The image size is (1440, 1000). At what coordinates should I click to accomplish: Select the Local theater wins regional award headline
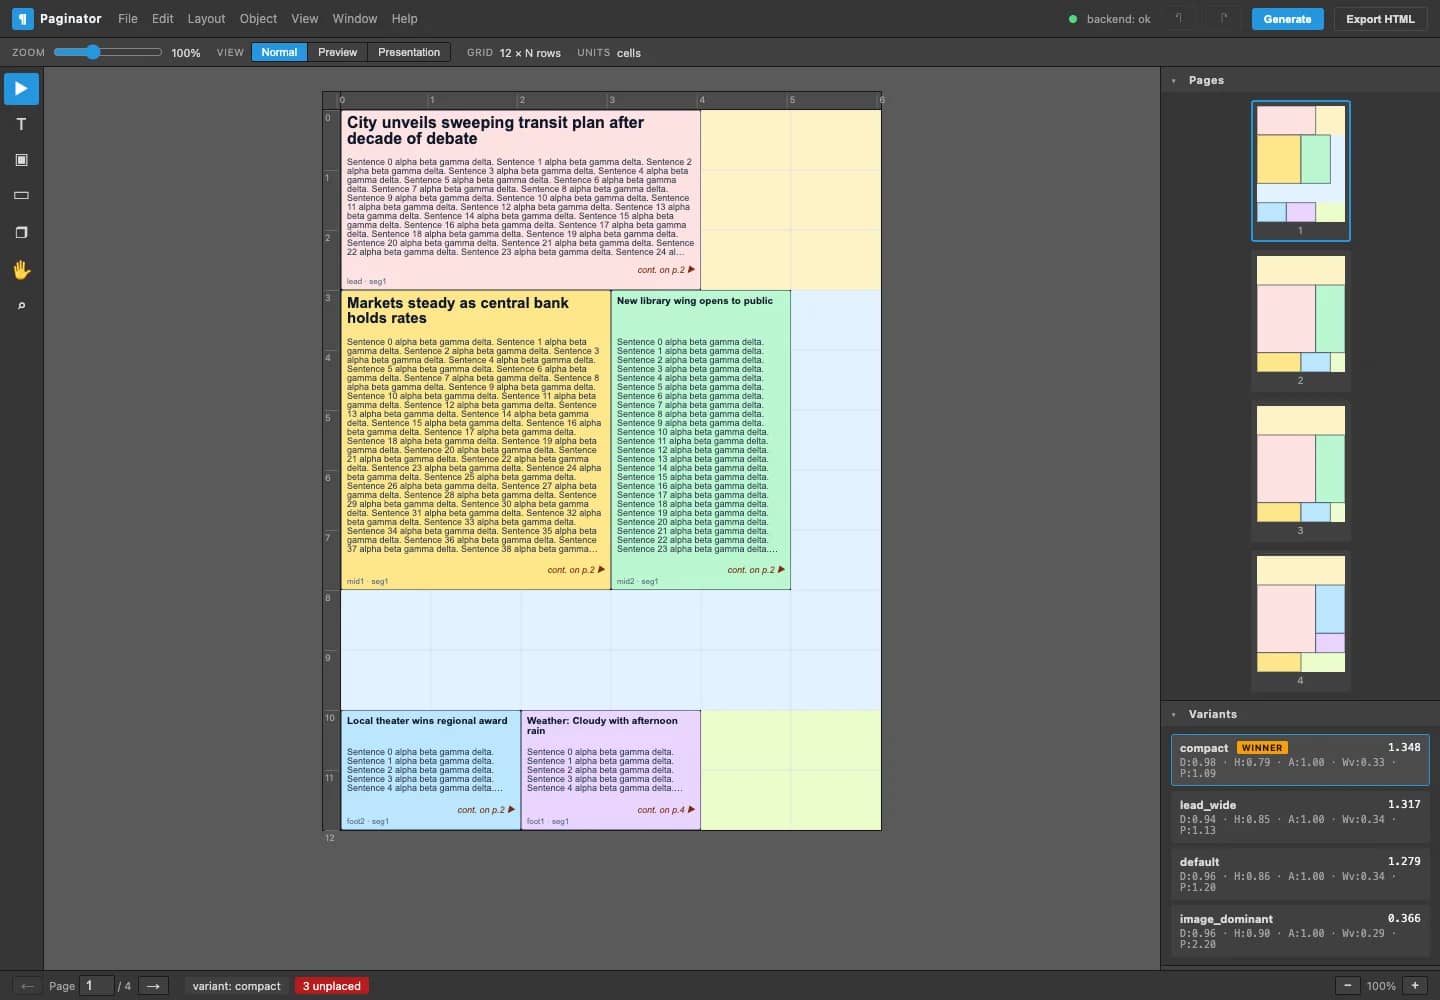point(427,720)
